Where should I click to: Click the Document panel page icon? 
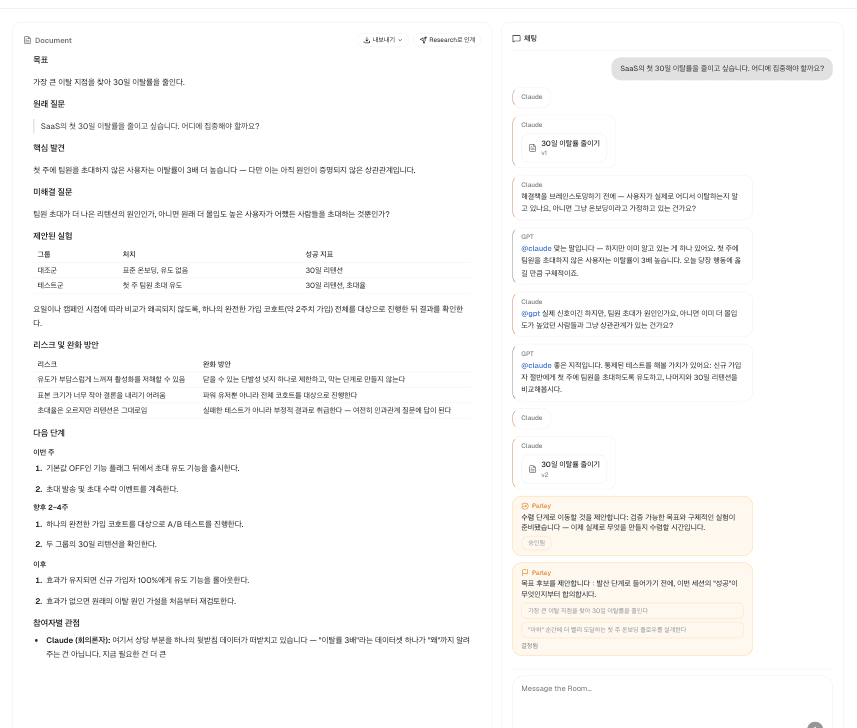click(27, 40)
